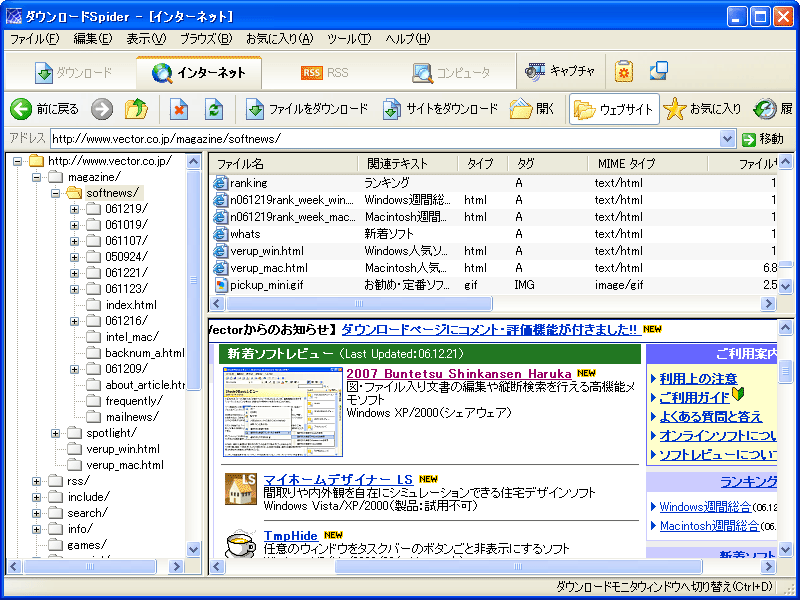The width and height of the screenshot is (800, 600).
Task: Open the よくある質問と答え link
Action: (x=710, y=417)
